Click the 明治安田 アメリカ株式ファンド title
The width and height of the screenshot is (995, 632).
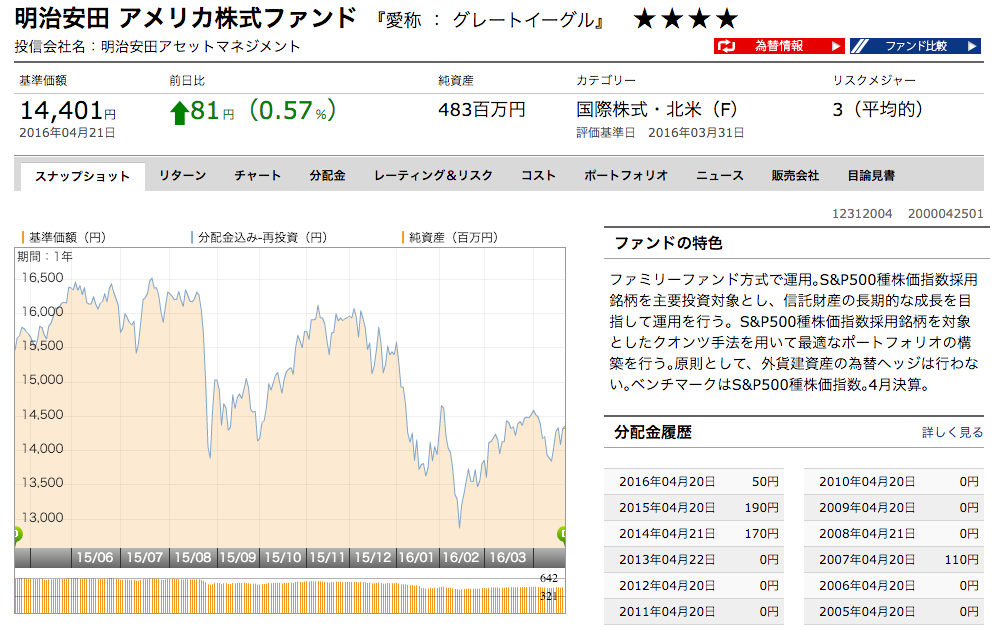pyautogui.click(x=185, y=18)
